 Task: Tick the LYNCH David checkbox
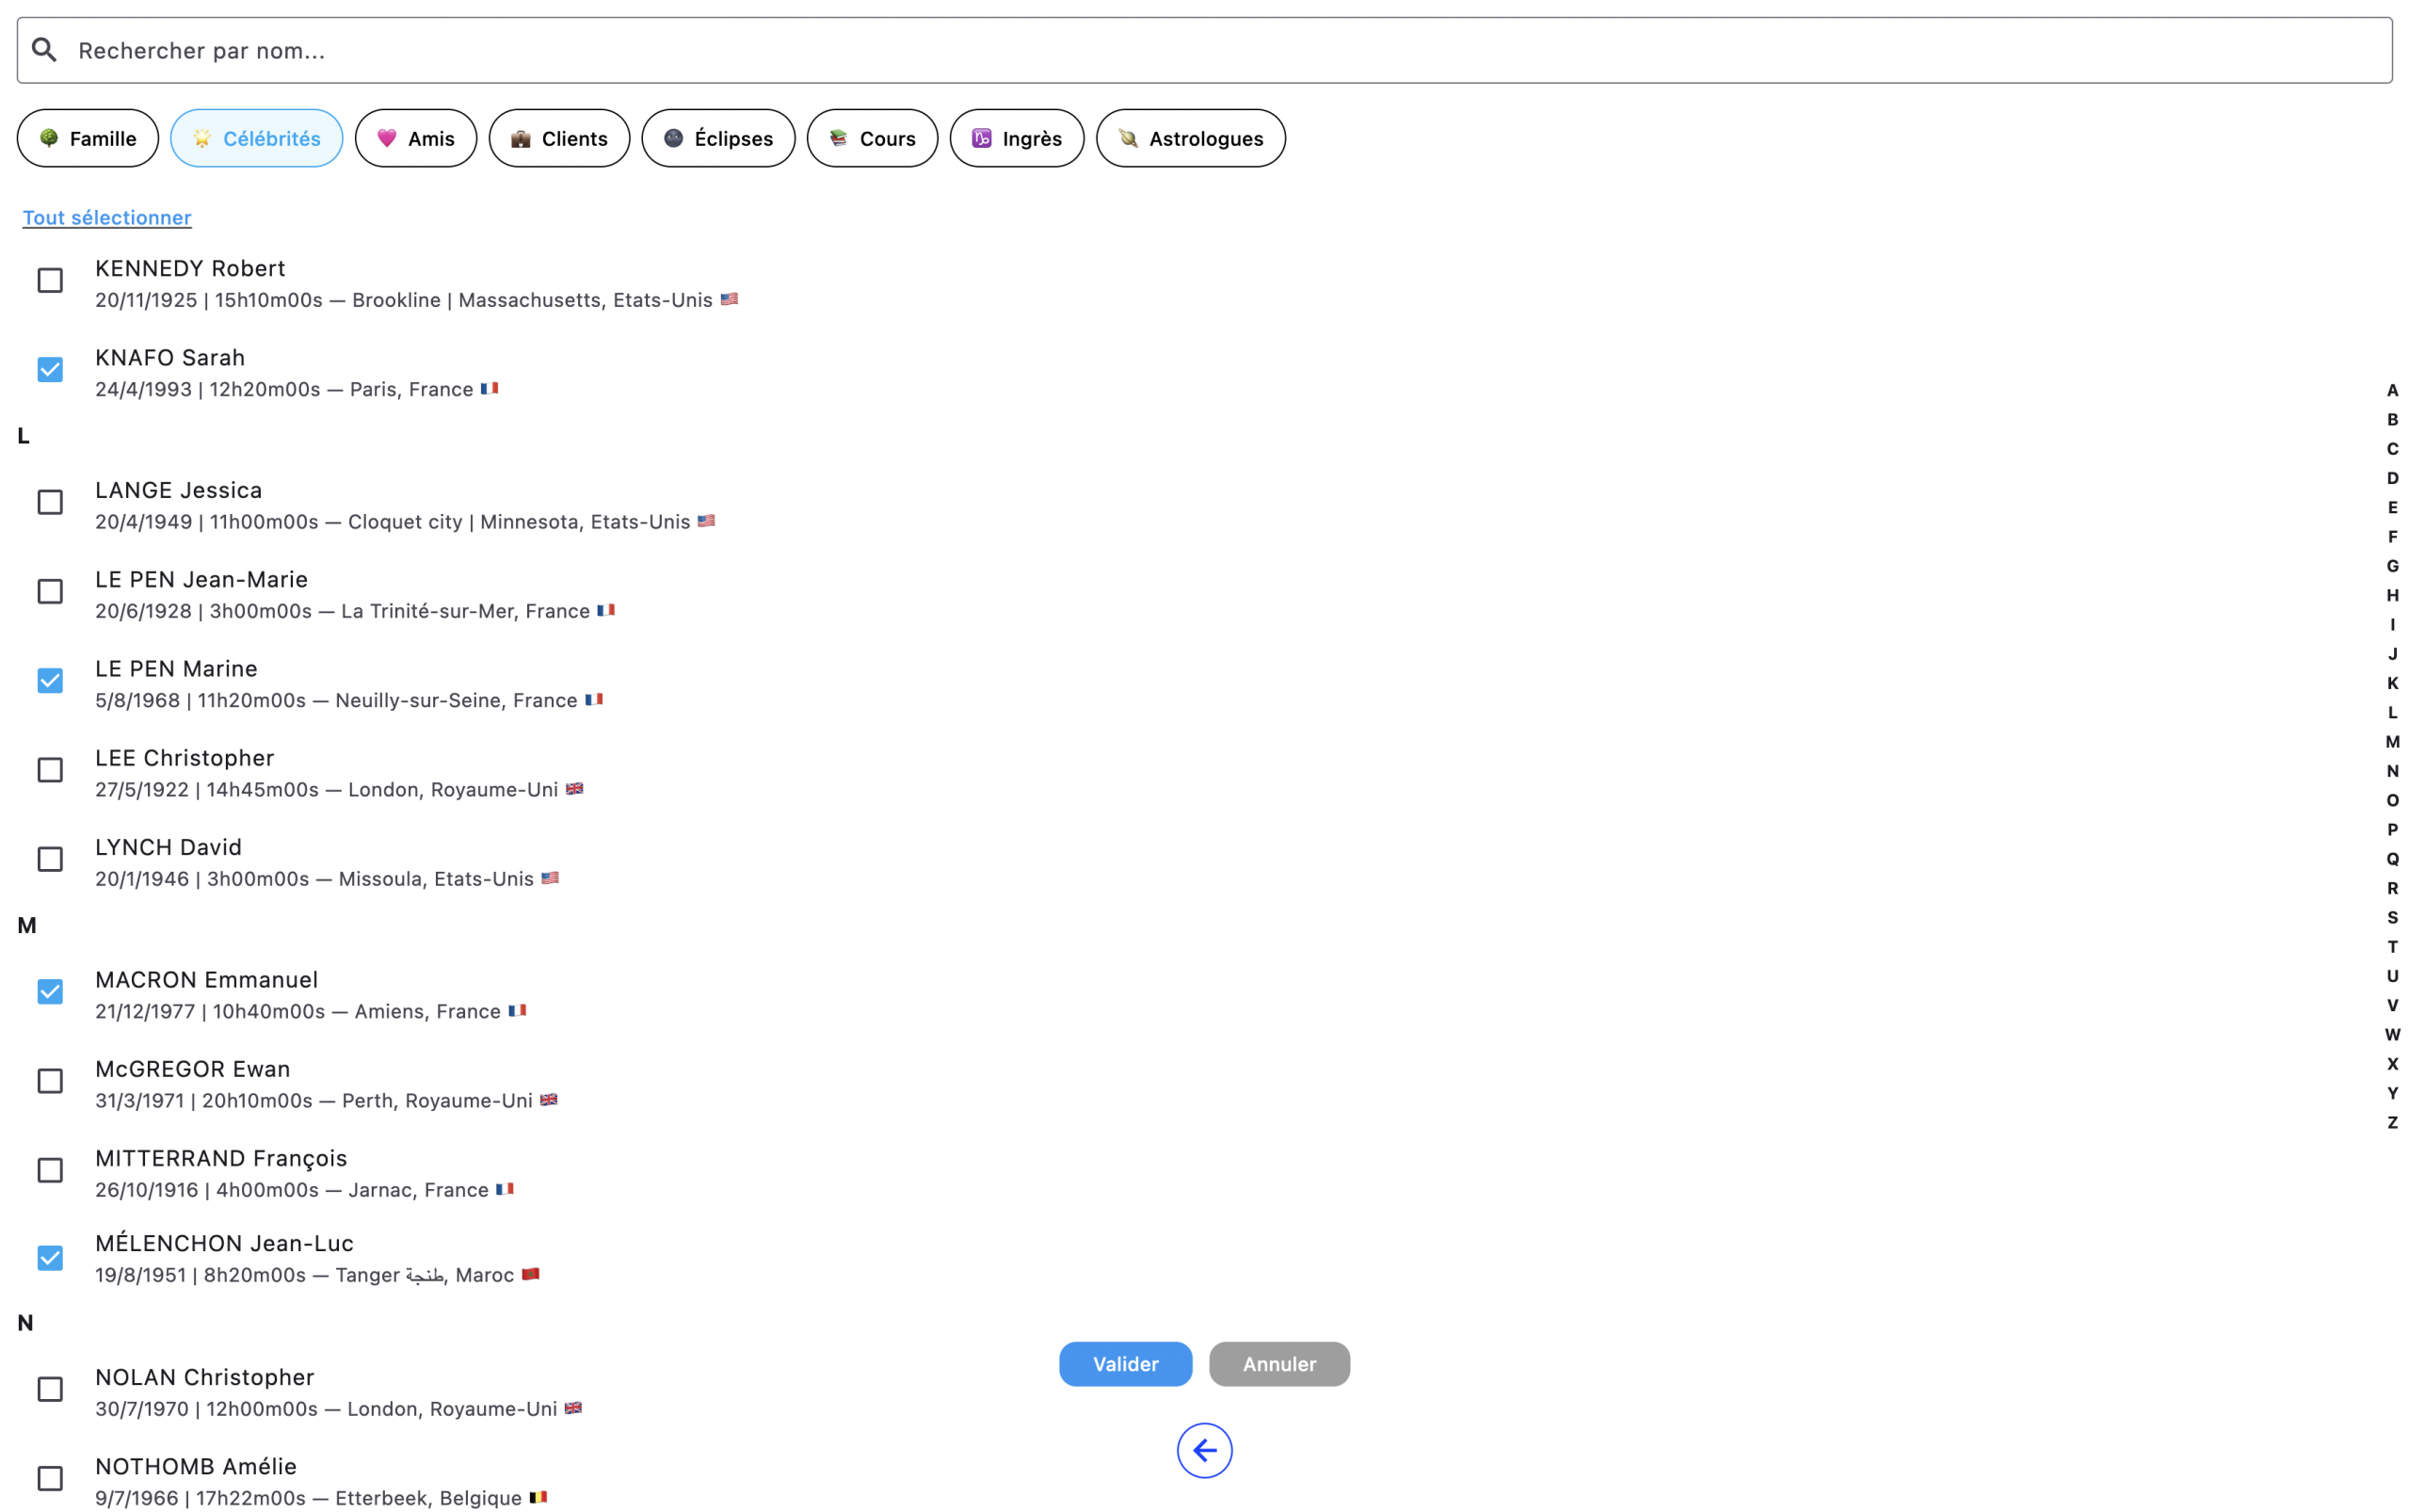click(50, 860)
